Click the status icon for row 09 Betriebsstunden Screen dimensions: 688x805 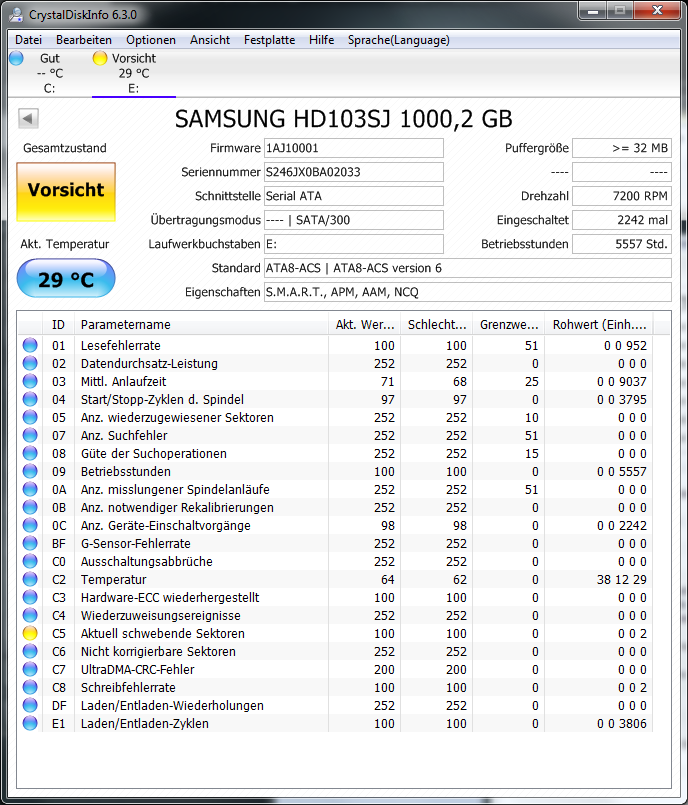(30, 471)
